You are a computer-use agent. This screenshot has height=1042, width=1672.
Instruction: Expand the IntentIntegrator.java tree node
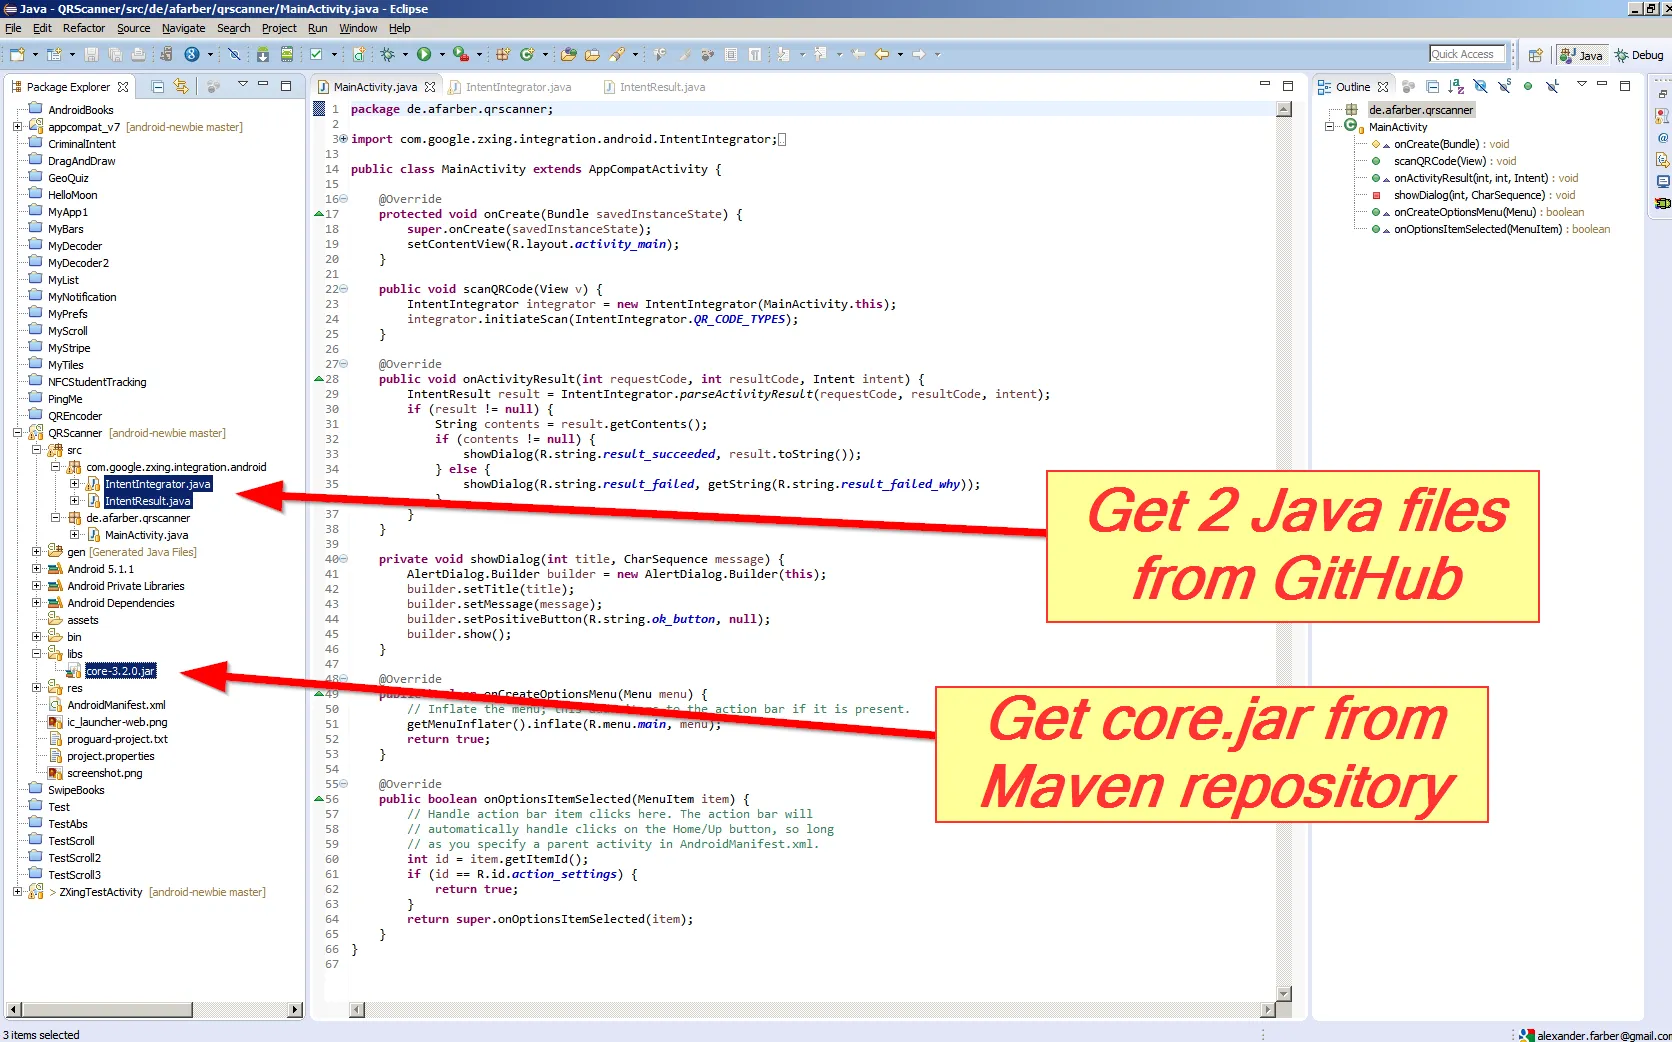(74, 484)
